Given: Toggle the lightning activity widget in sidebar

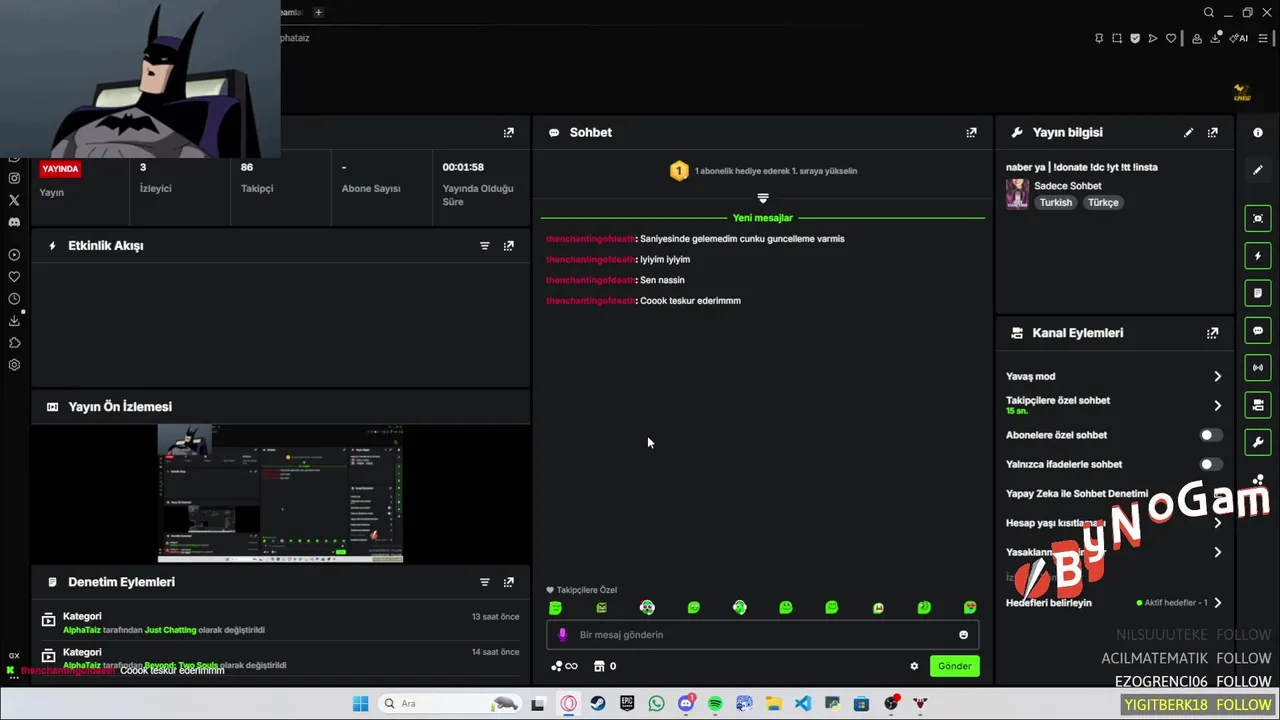Looking at the screenshot, I should [x=1258, y=256].
